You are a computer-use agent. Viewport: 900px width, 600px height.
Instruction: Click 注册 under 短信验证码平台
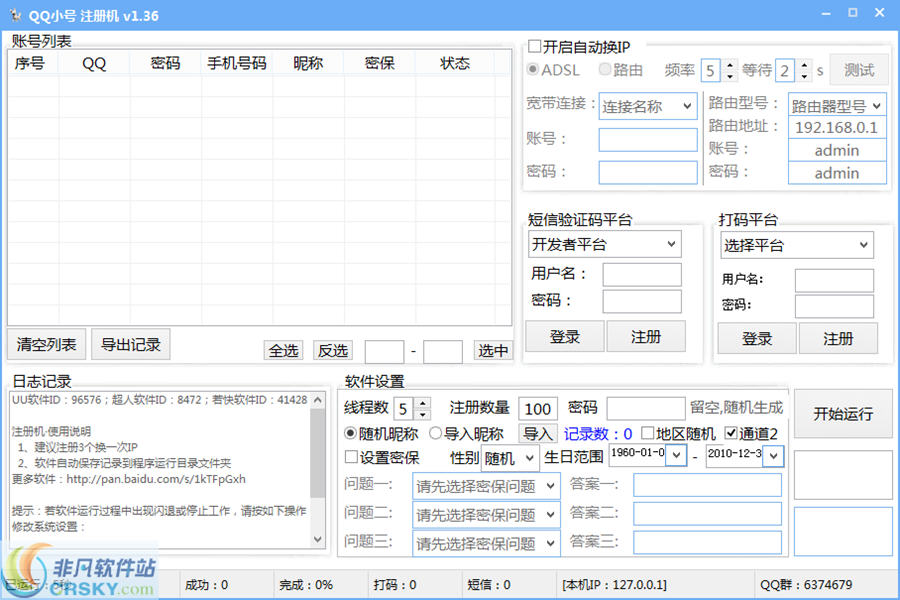tap(646, 336)
